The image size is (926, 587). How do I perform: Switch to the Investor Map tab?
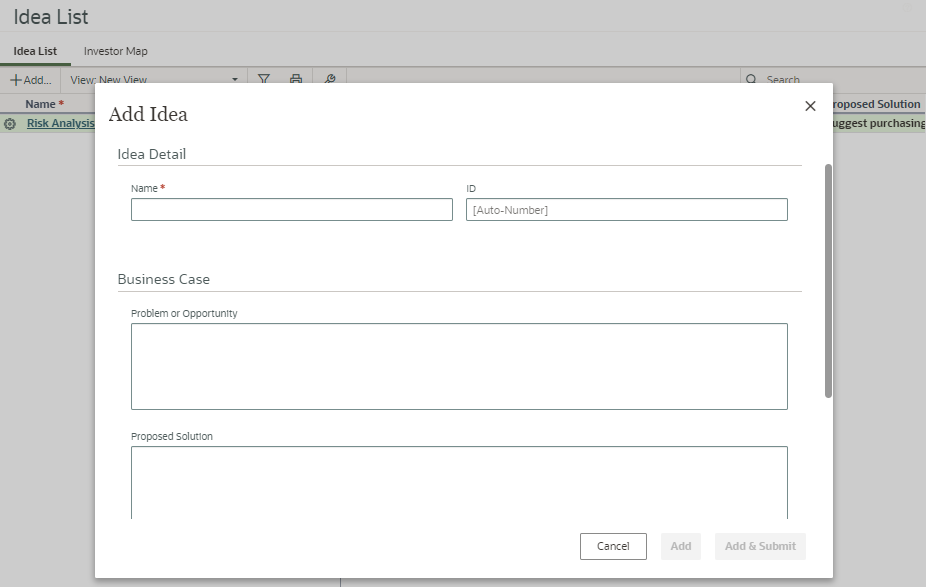click(116, 51)
